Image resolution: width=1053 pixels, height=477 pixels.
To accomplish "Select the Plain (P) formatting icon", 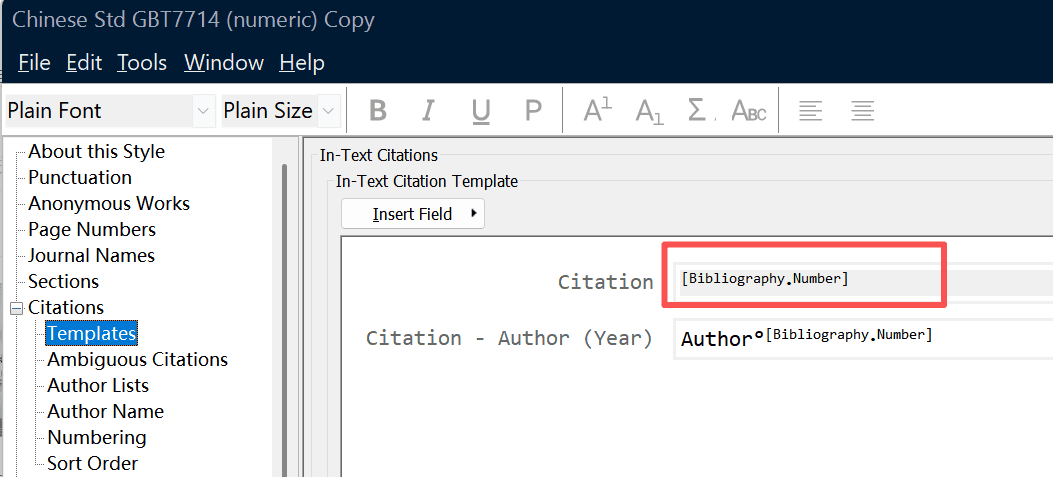I will (533, 110).
